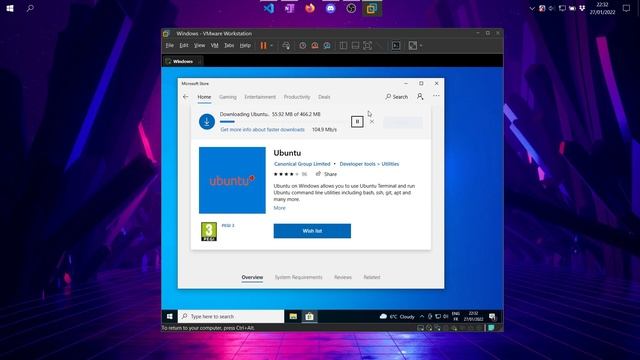
Task: Open 'Developer tools > Utilities' category link
Action: click(x=369, y=164)
